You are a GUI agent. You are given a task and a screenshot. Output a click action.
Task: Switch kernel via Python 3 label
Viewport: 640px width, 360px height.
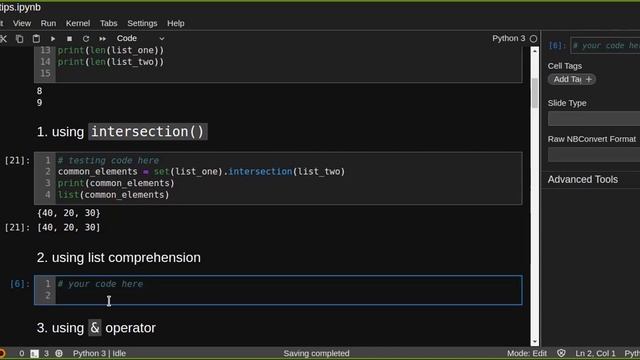(509, 38)
